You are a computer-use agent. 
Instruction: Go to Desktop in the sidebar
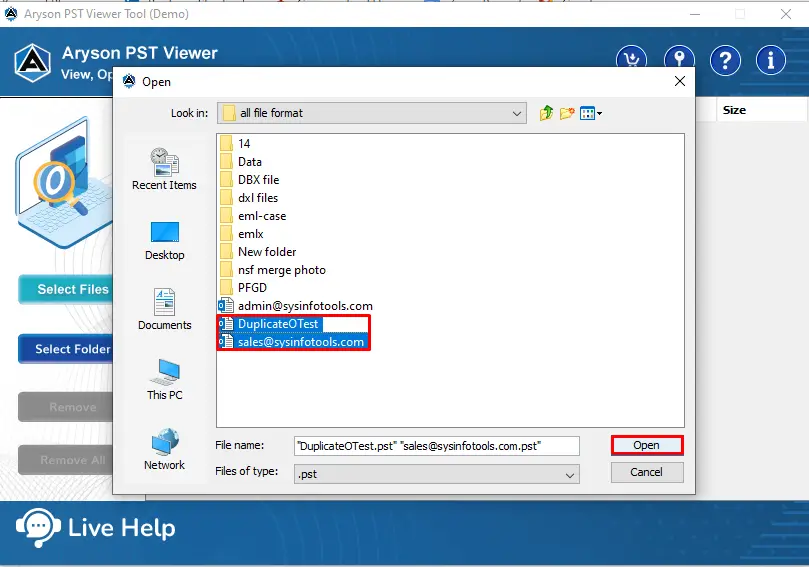[164, 240]
